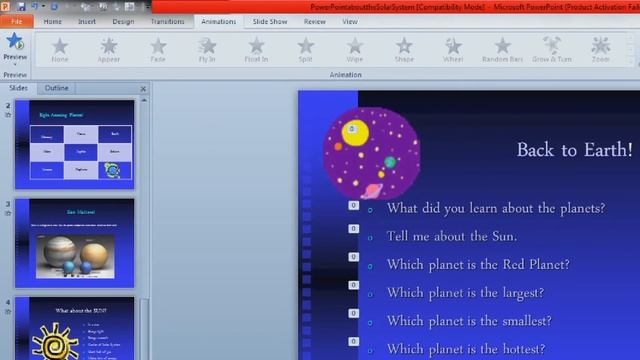Open the View ribbon tab
This screenshot has height=360, width=640.
point(350,22)
